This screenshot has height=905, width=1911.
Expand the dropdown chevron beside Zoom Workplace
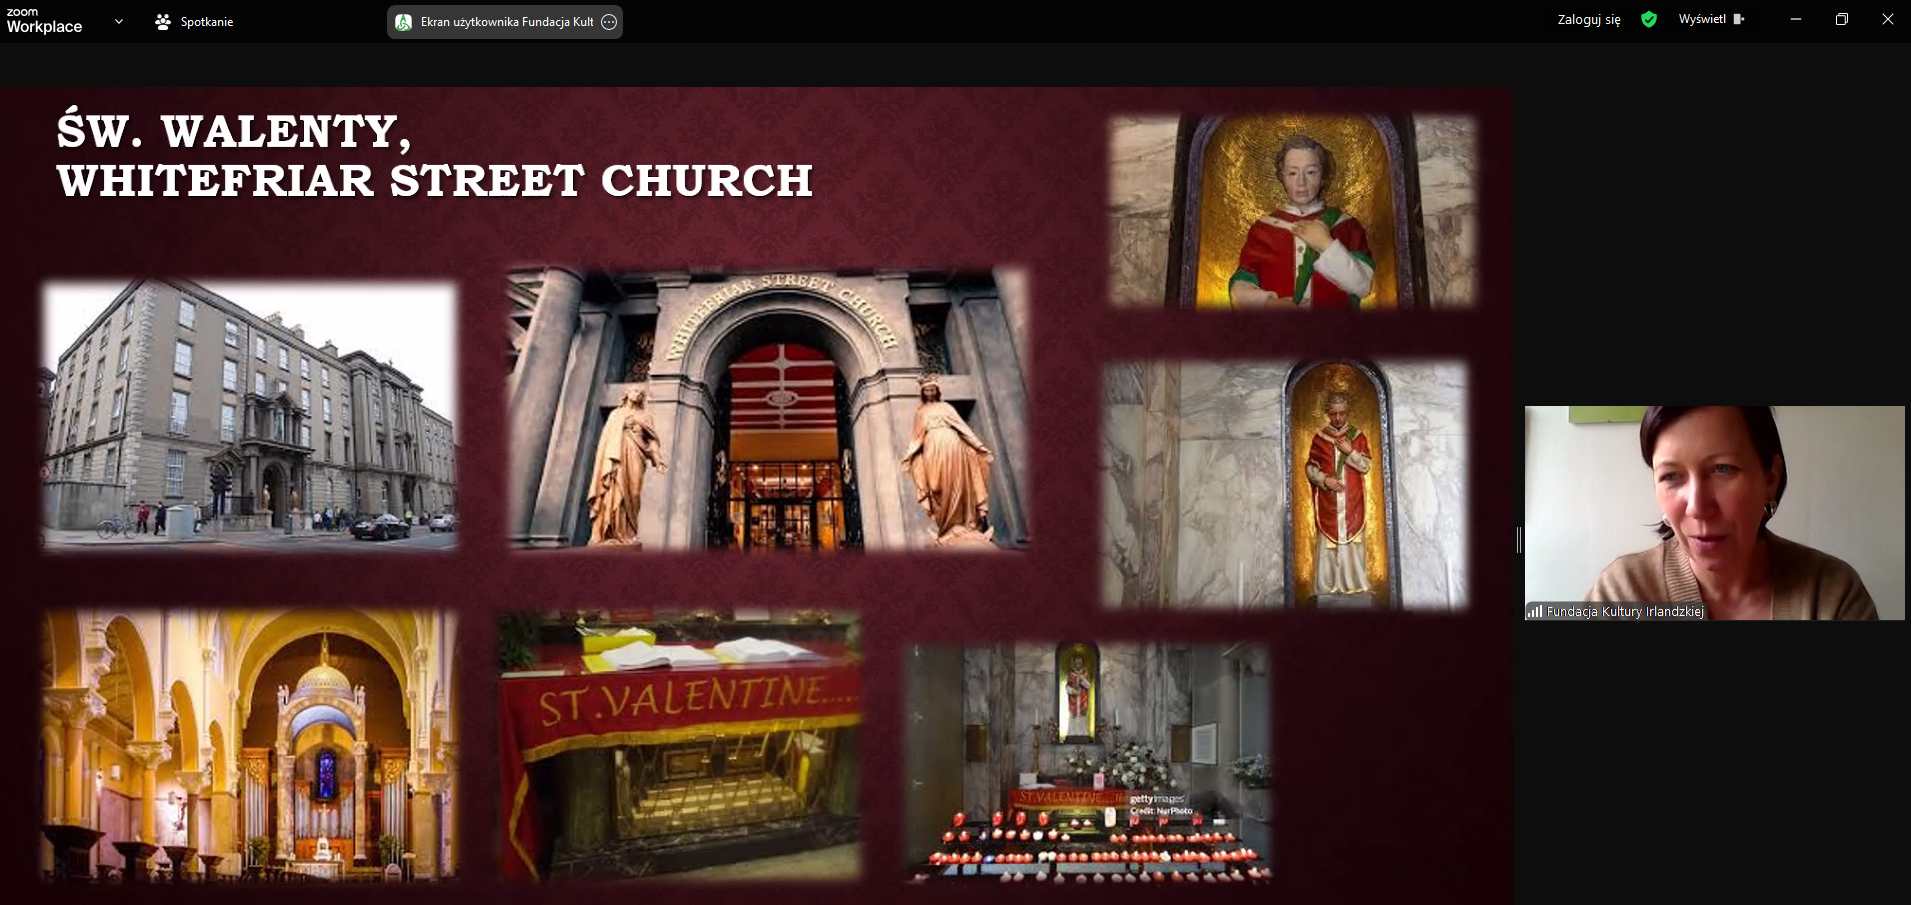click(x=119, y=21)
